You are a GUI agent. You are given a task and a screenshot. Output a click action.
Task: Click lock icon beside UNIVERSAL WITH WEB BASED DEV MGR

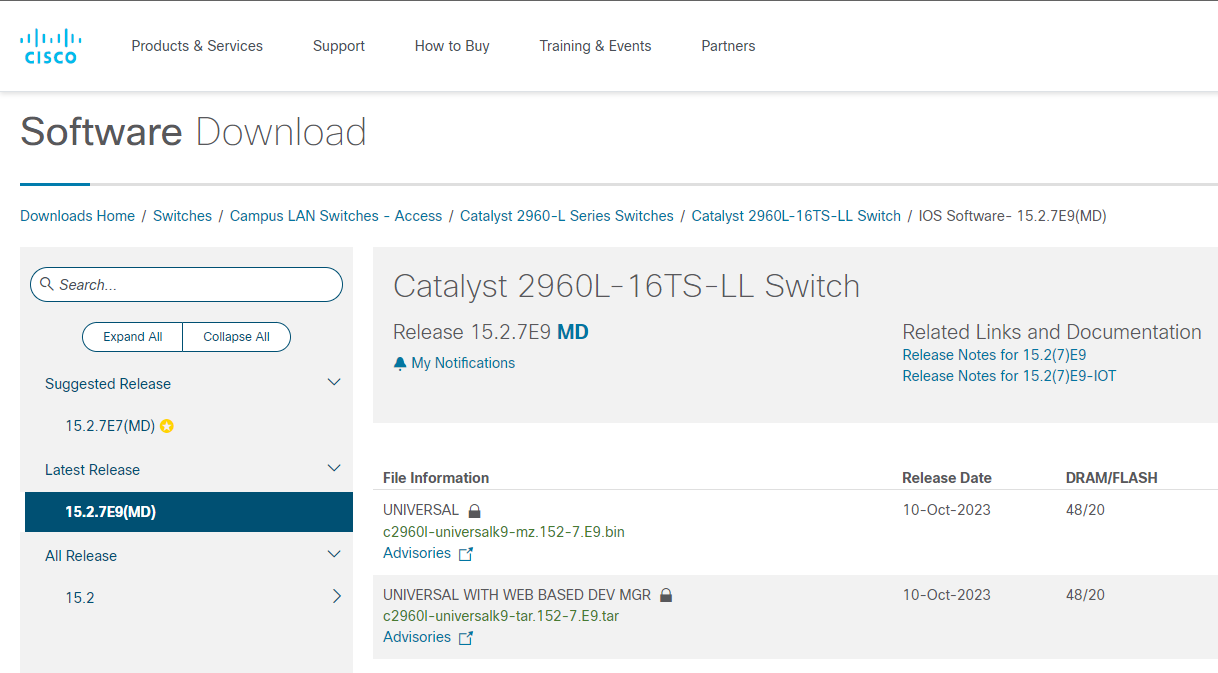pos(666,595)
